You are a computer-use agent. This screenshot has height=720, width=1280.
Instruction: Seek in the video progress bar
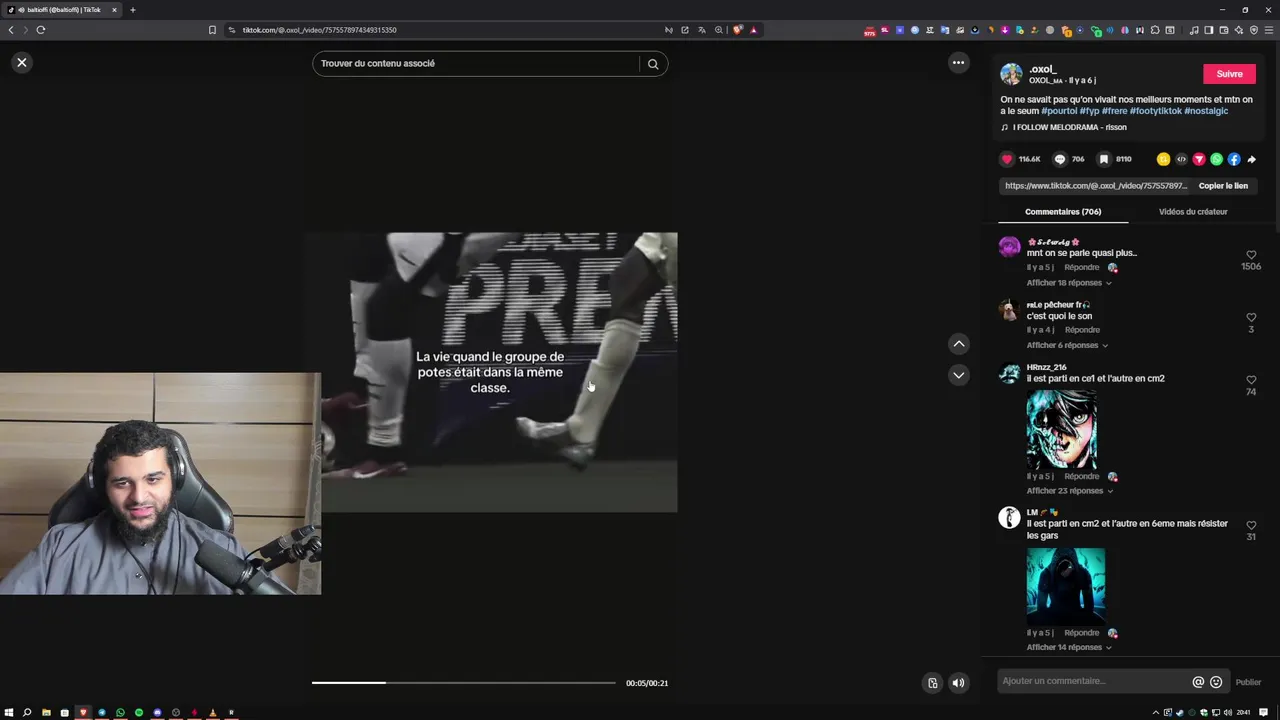click(464, 683)
